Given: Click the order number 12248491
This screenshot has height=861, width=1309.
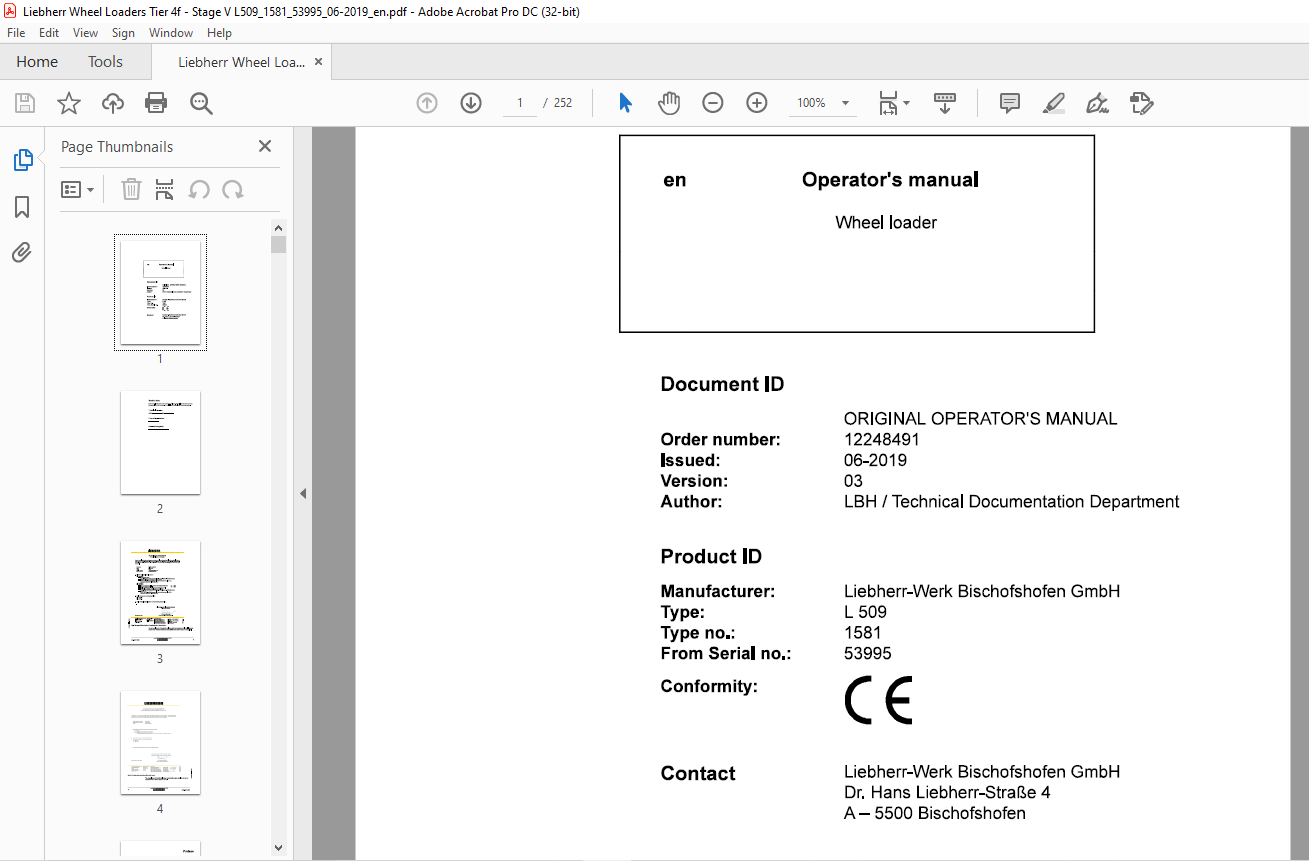Looking at the screenshot, I should (881, 440).
